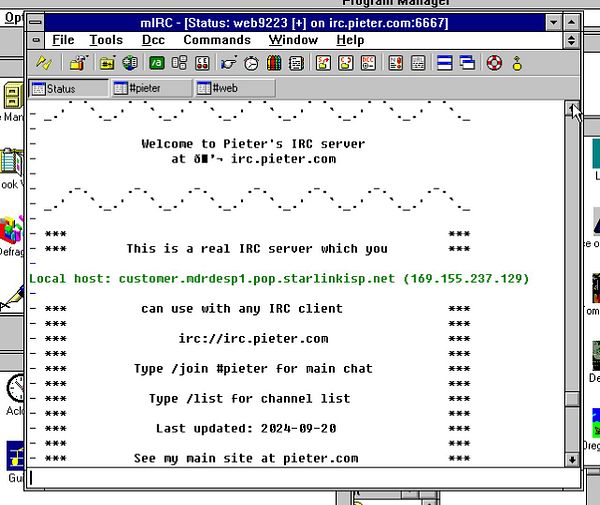Image resolution: width=600 pixels, height=505 pixels.
Task: Switch to the Status window tab
Action: coord(68,88)
